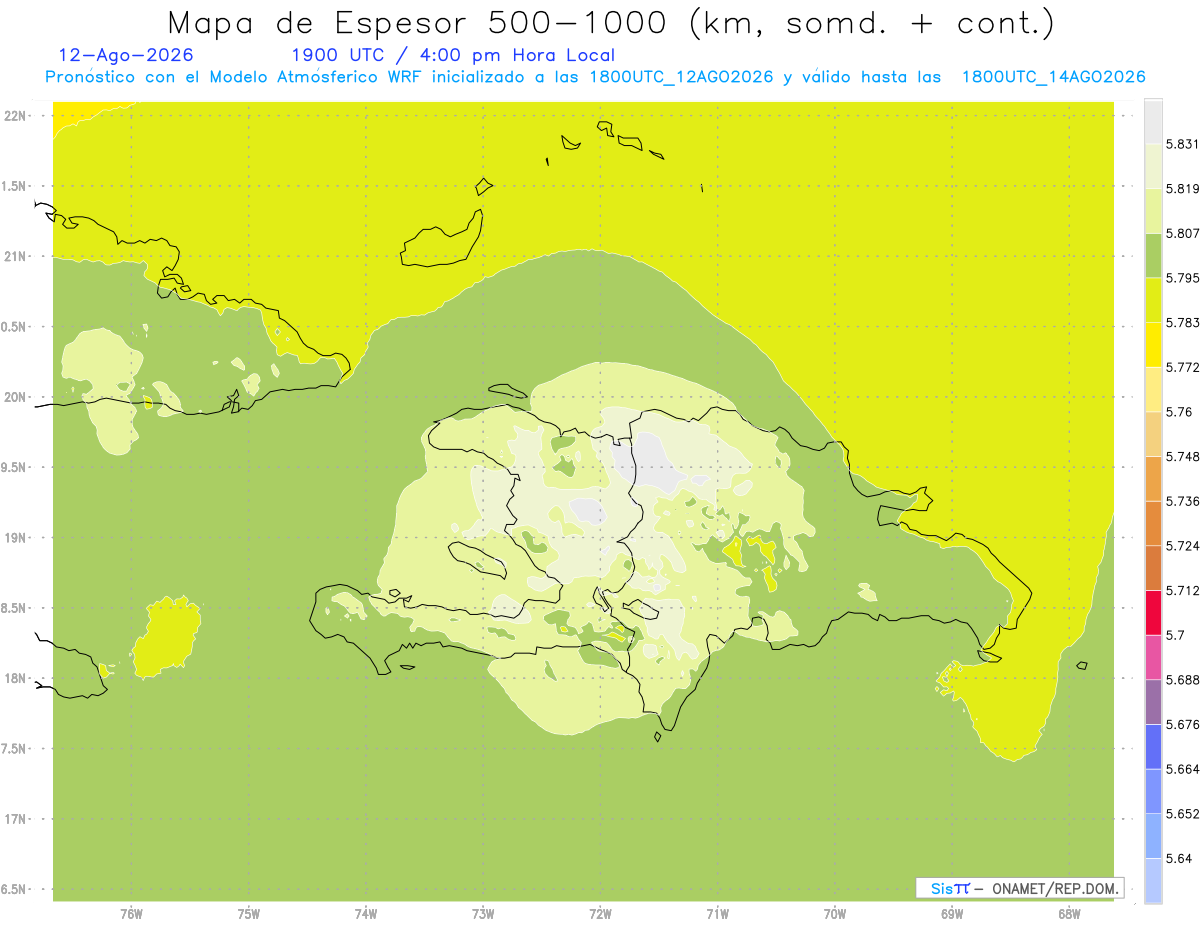Click the legend value 5.736
The width and height of the screenshot is (1200, 927).
click(1182, 501)
